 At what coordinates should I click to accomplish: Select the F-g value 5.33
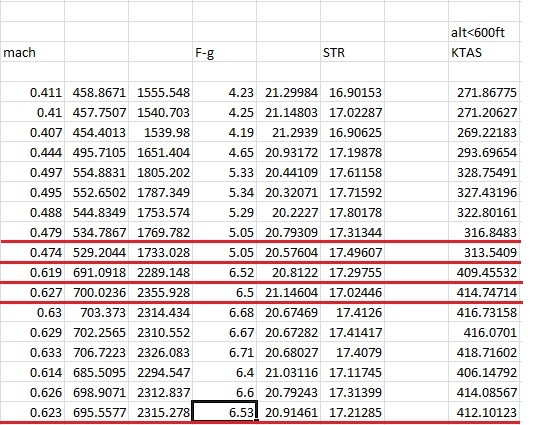click(x=225, y=172)
